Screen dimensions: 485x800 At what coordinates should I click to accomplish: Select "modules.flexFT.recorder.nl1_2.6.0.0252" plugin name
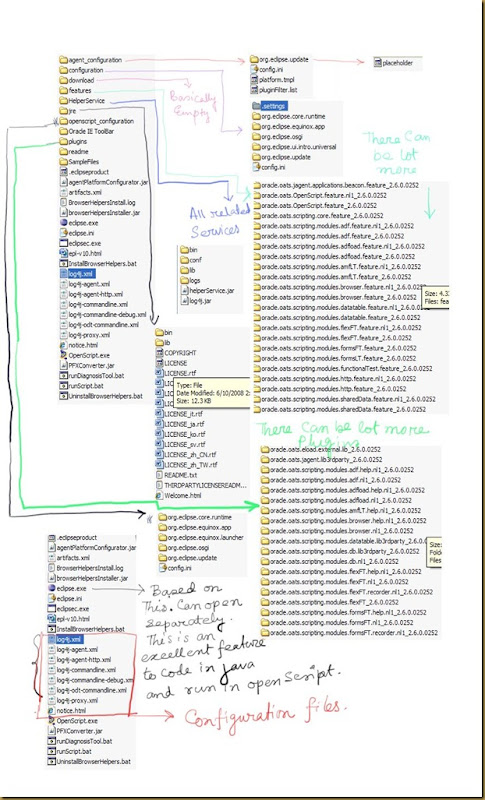(351, 592)
